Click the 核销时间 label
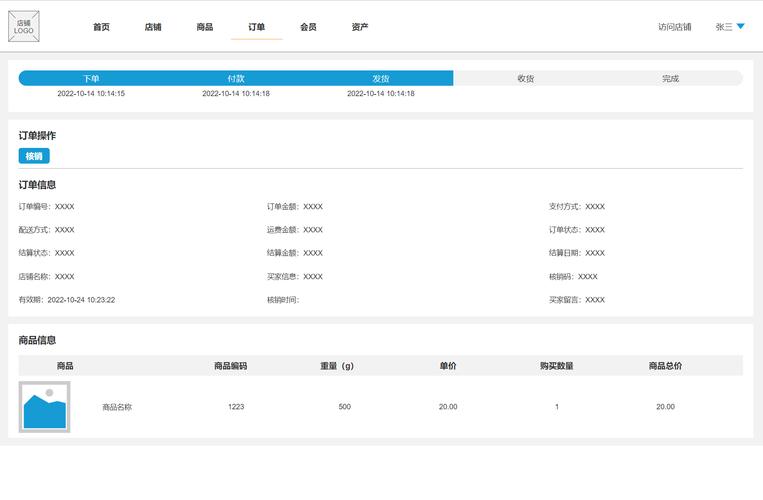Viewport: 763px width, 500px height. click(283, 300)
